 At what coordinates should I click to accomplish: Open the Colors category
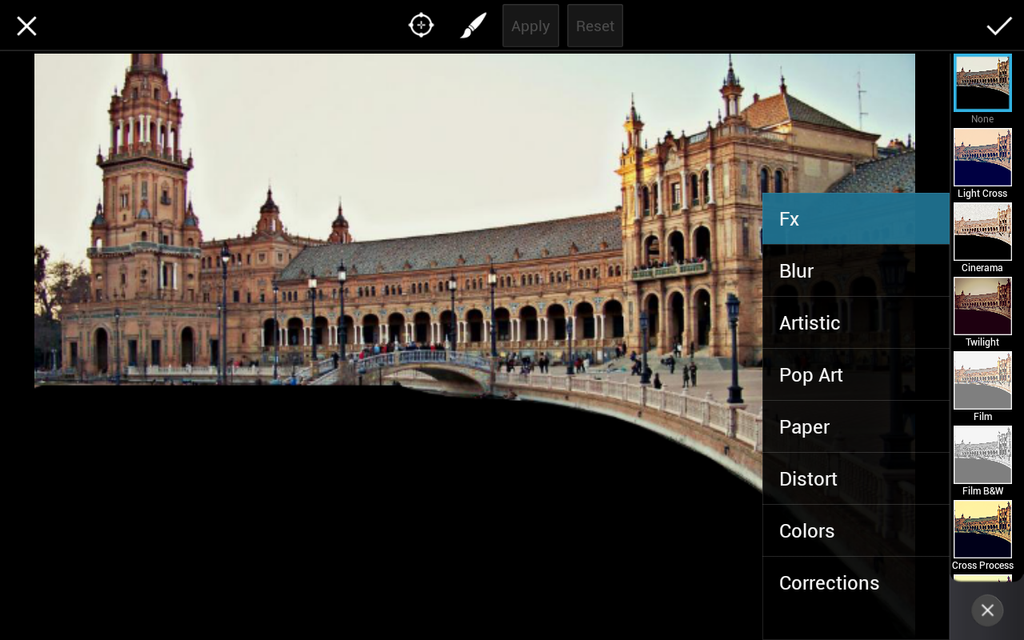[x=856, y=531]
